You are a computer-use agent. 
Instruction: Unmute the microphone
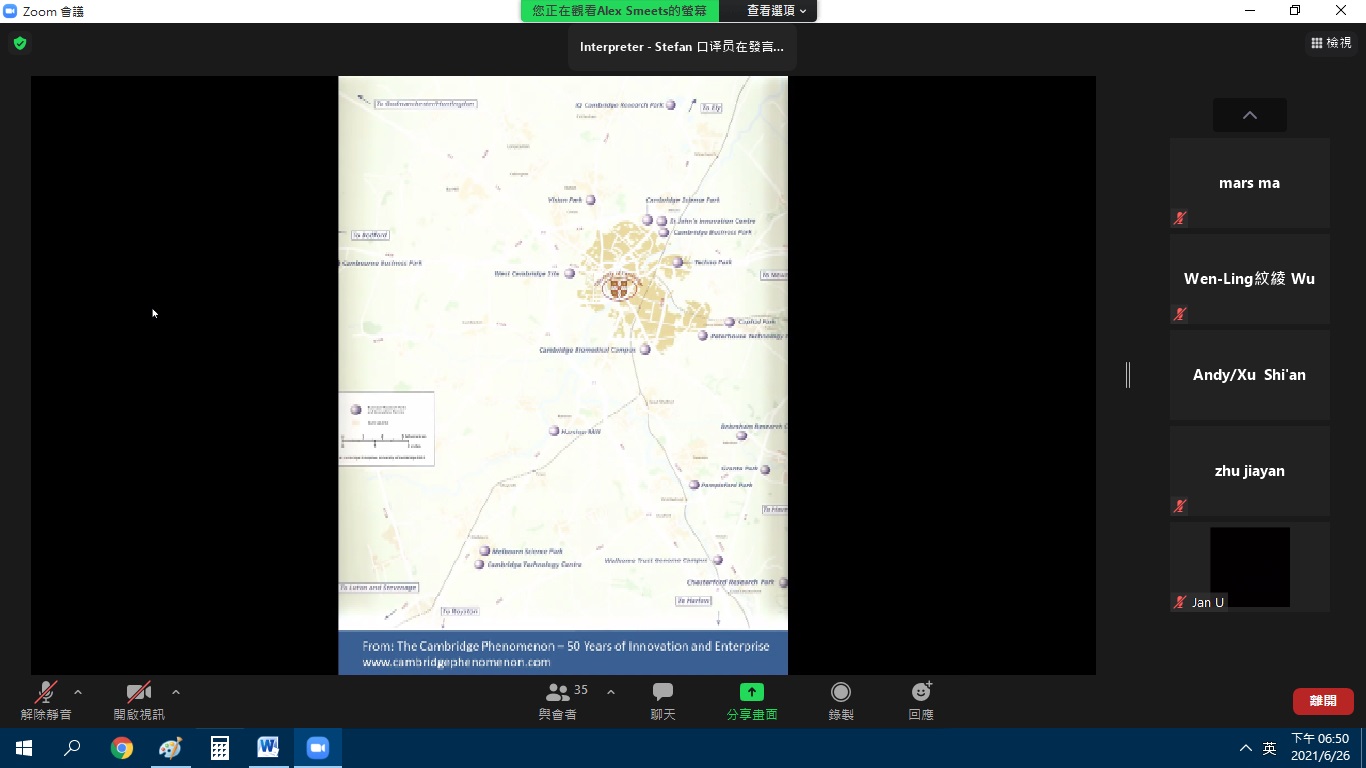46,692
